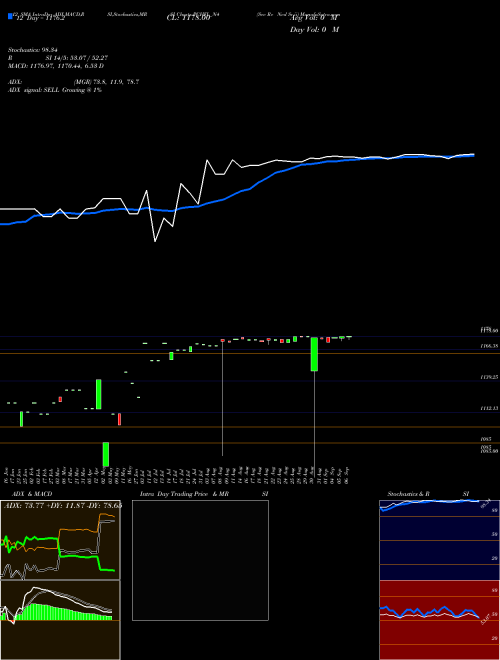
Task: Click the MACD histogram panel with green bars
Action: 60,620
